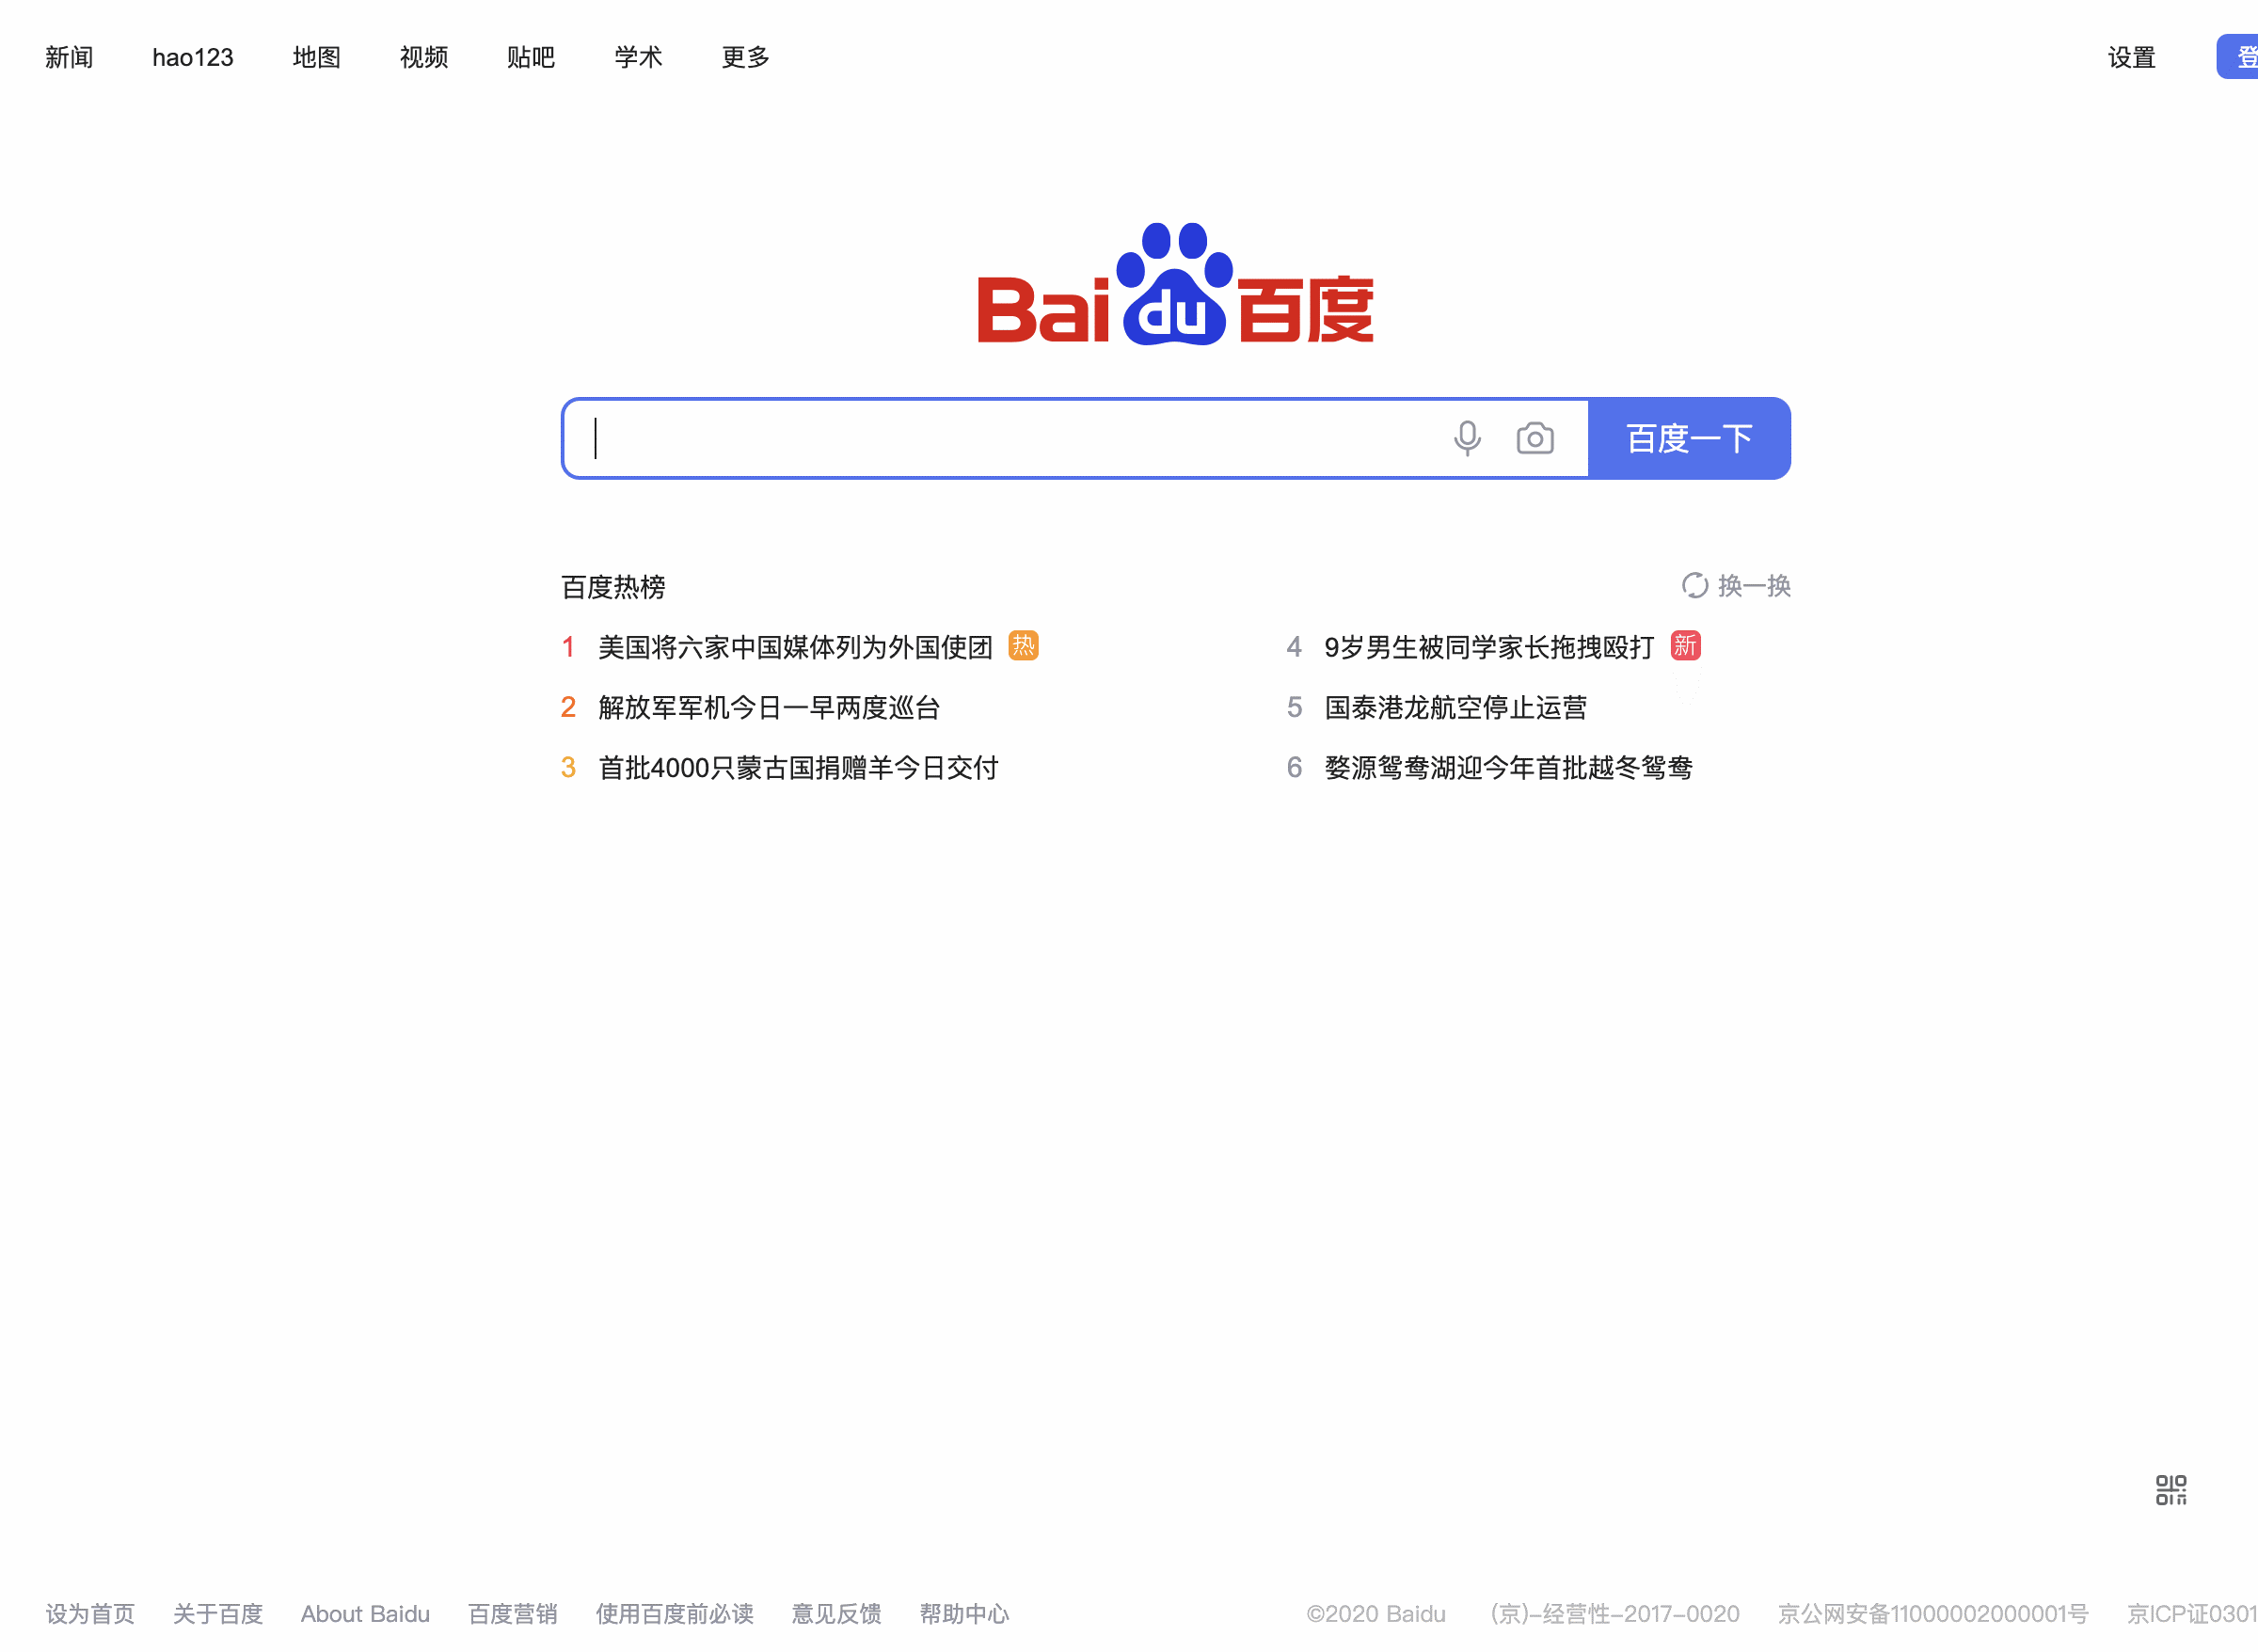Focus the Baidu search input field
2258x1652 pixels.
point(1000,438)
